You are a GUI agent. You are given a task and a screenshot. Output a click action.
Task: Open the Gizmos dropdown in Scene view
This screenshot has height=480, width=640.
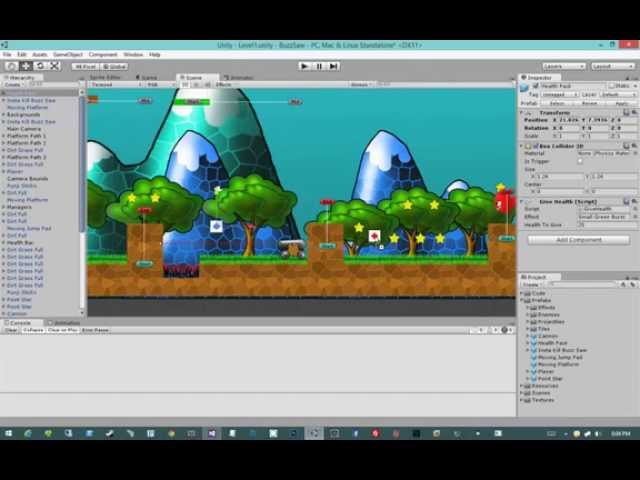pyautogui.click(x=361, y=85)
